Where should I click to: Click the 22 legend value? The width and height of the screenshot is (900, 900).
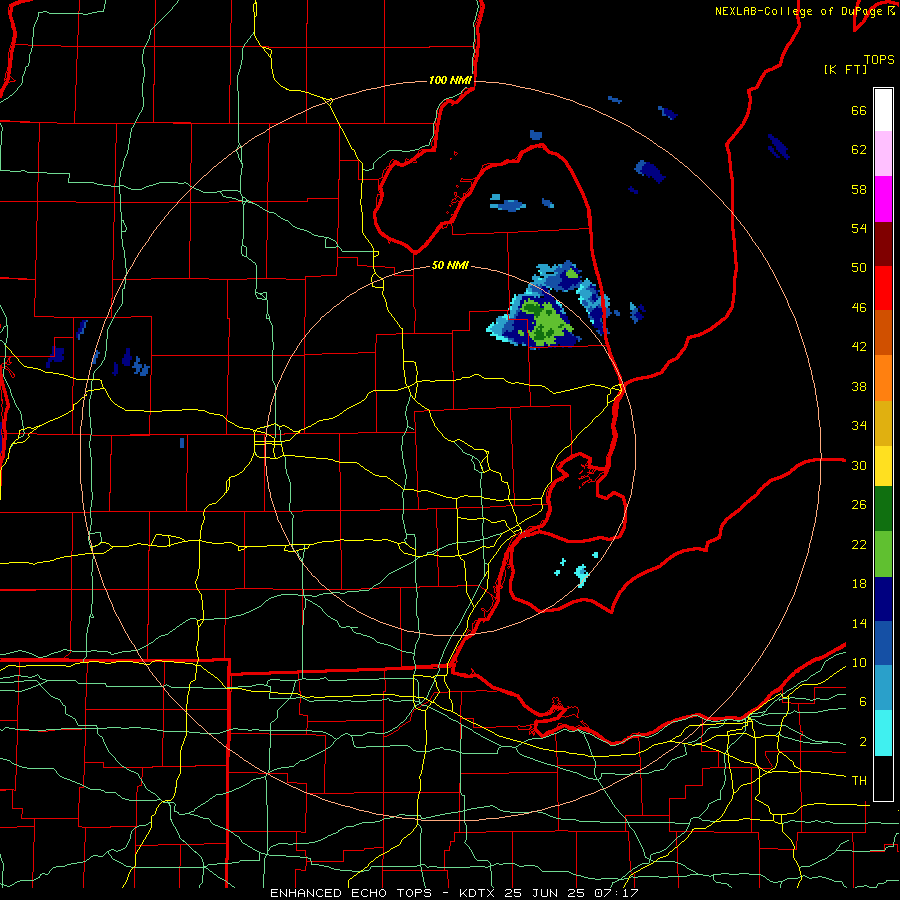point(859,544)
